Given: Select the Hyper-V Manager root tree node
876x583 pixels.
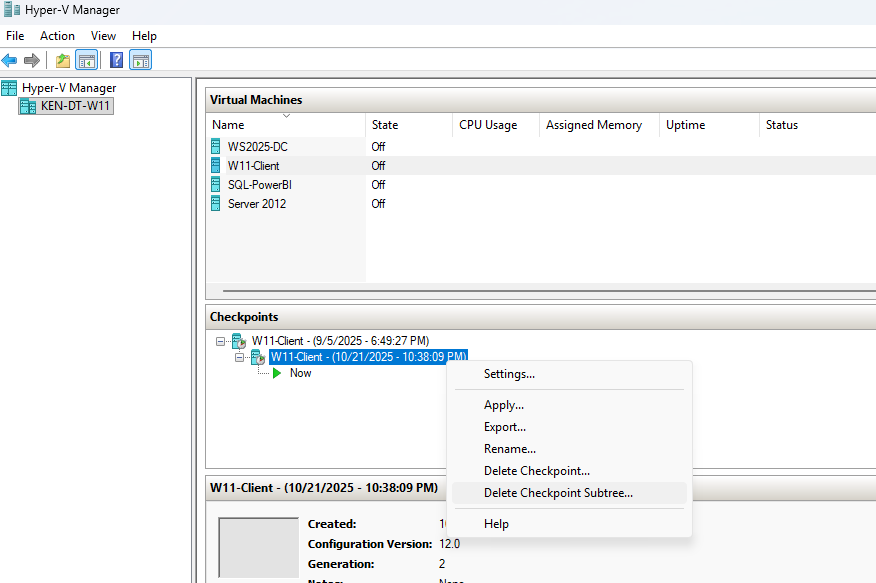Looking at the screenshot, I should [69, 88].
